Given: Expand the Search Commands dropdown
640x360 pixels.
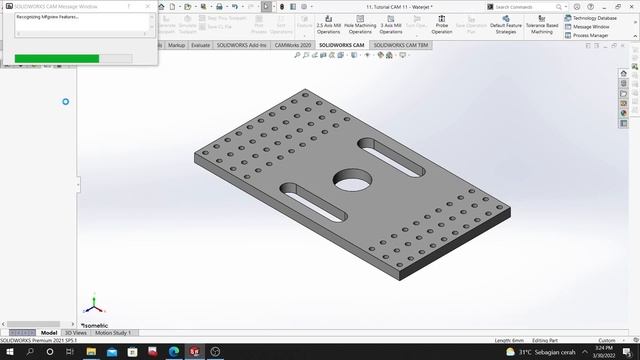Looking at the screenshot, I should point(566,7).
